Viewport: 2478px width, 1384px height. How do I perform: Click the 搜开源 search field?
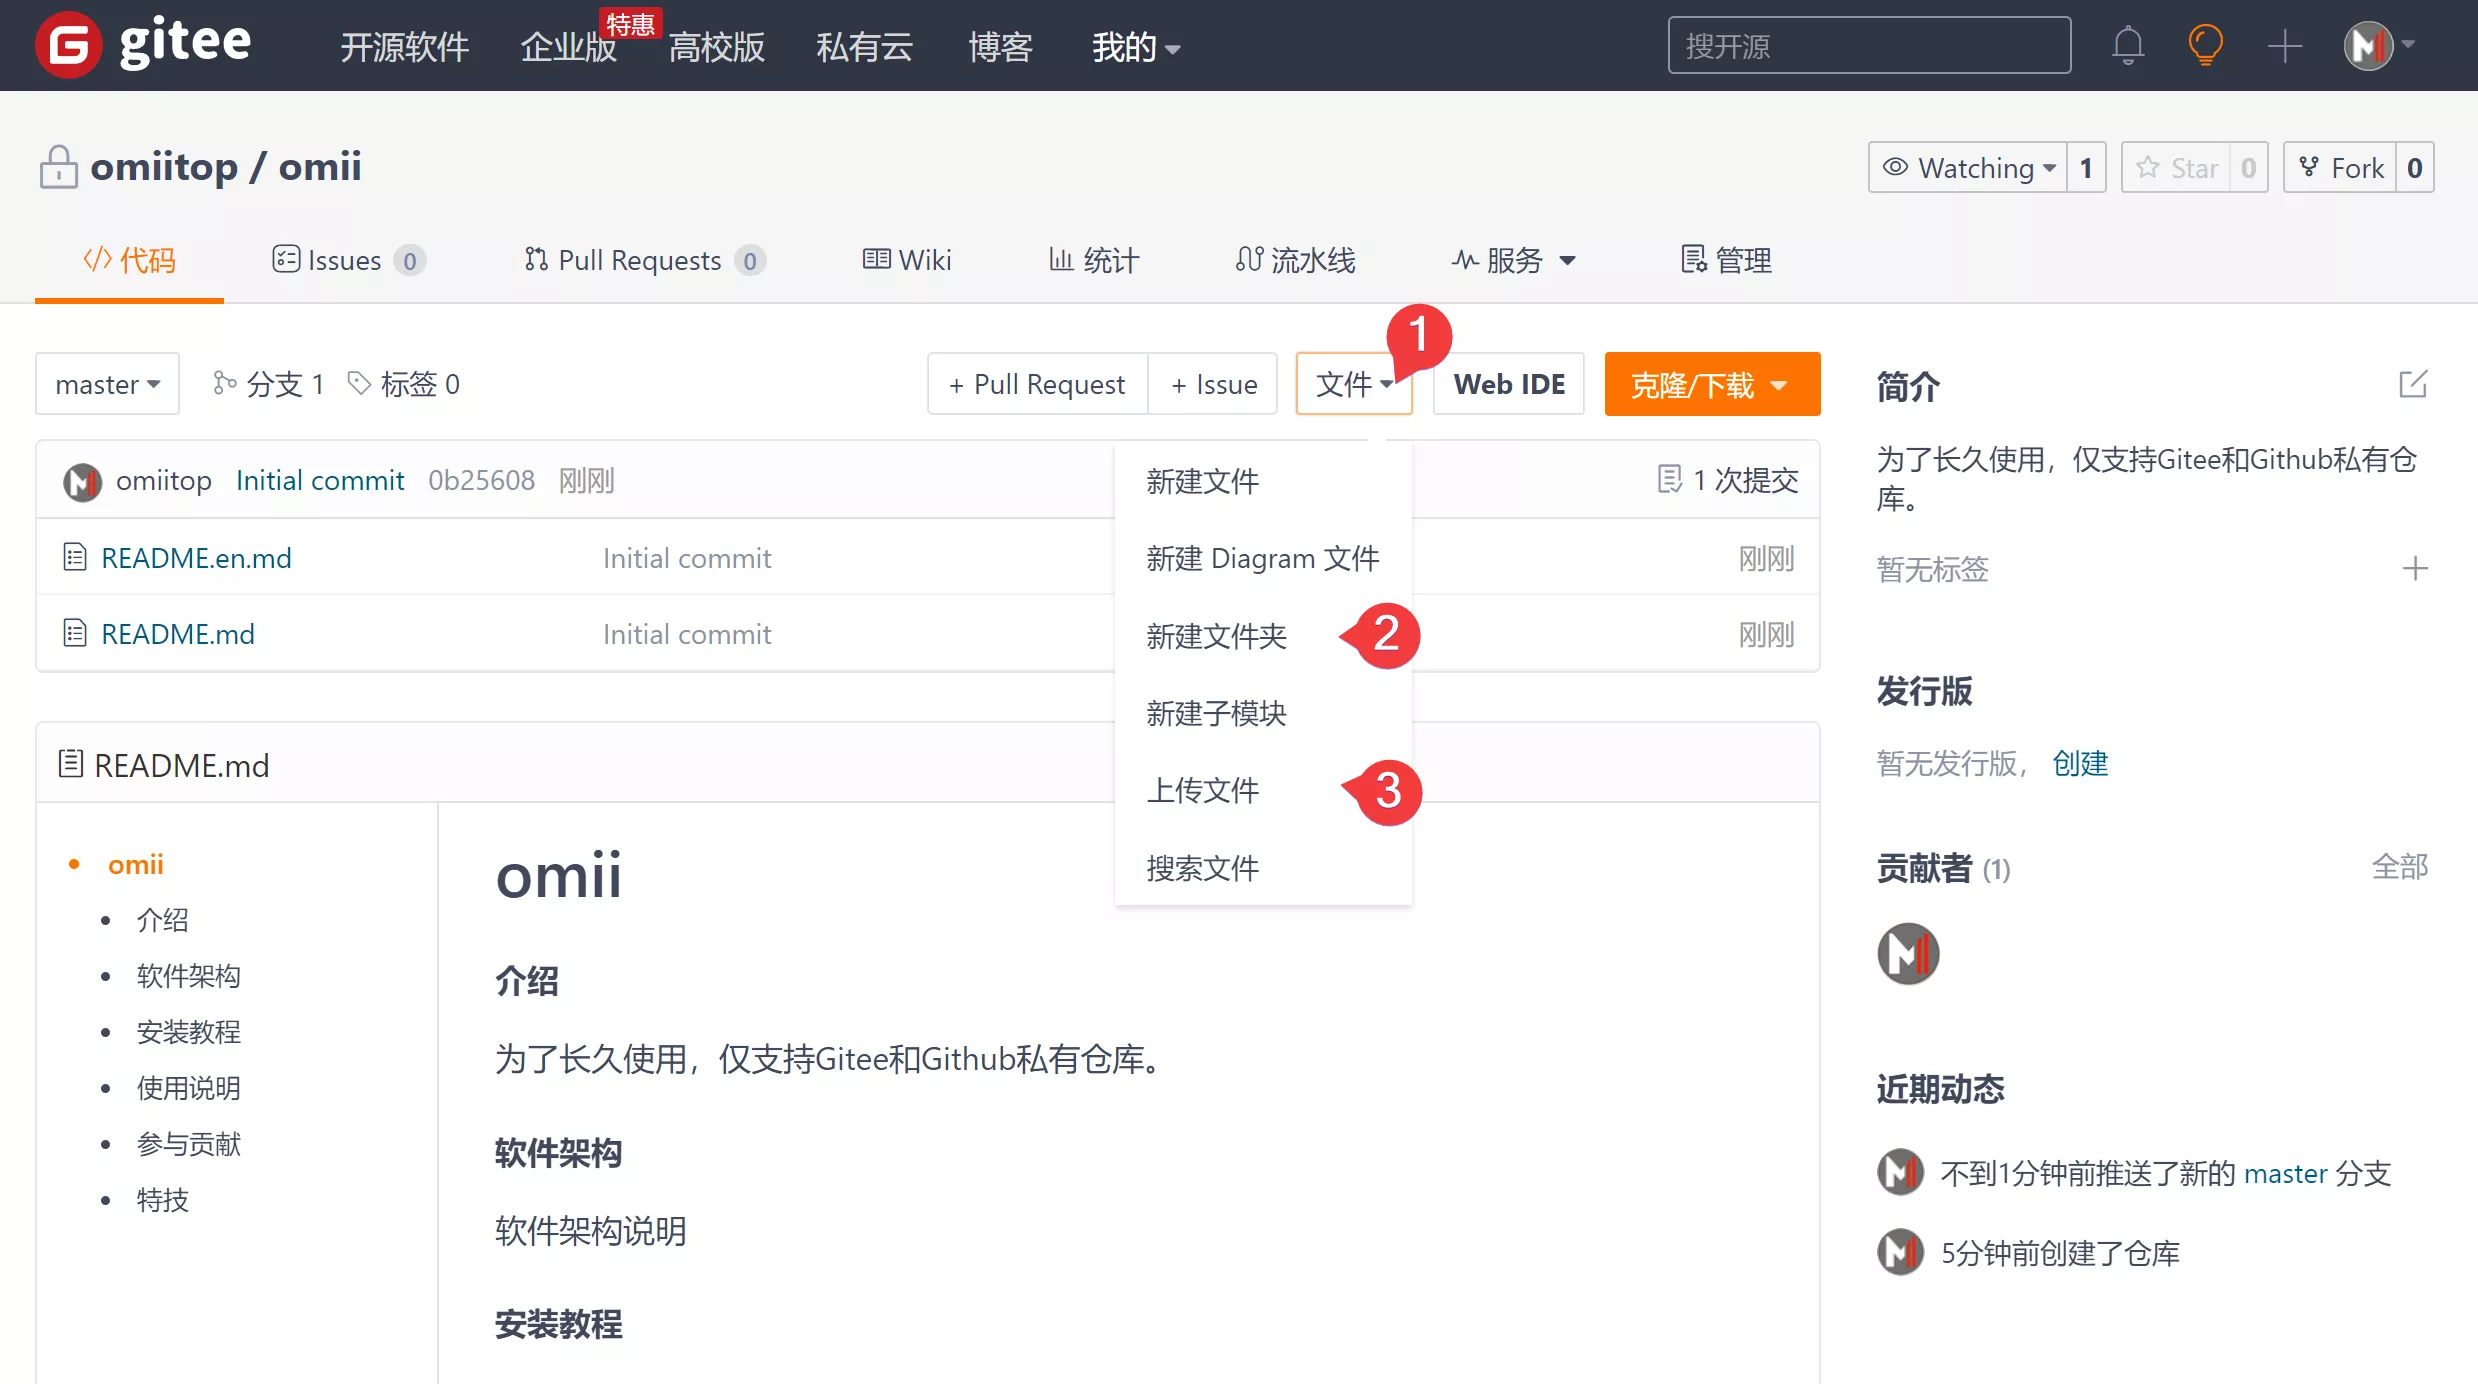click(1869, 45)
